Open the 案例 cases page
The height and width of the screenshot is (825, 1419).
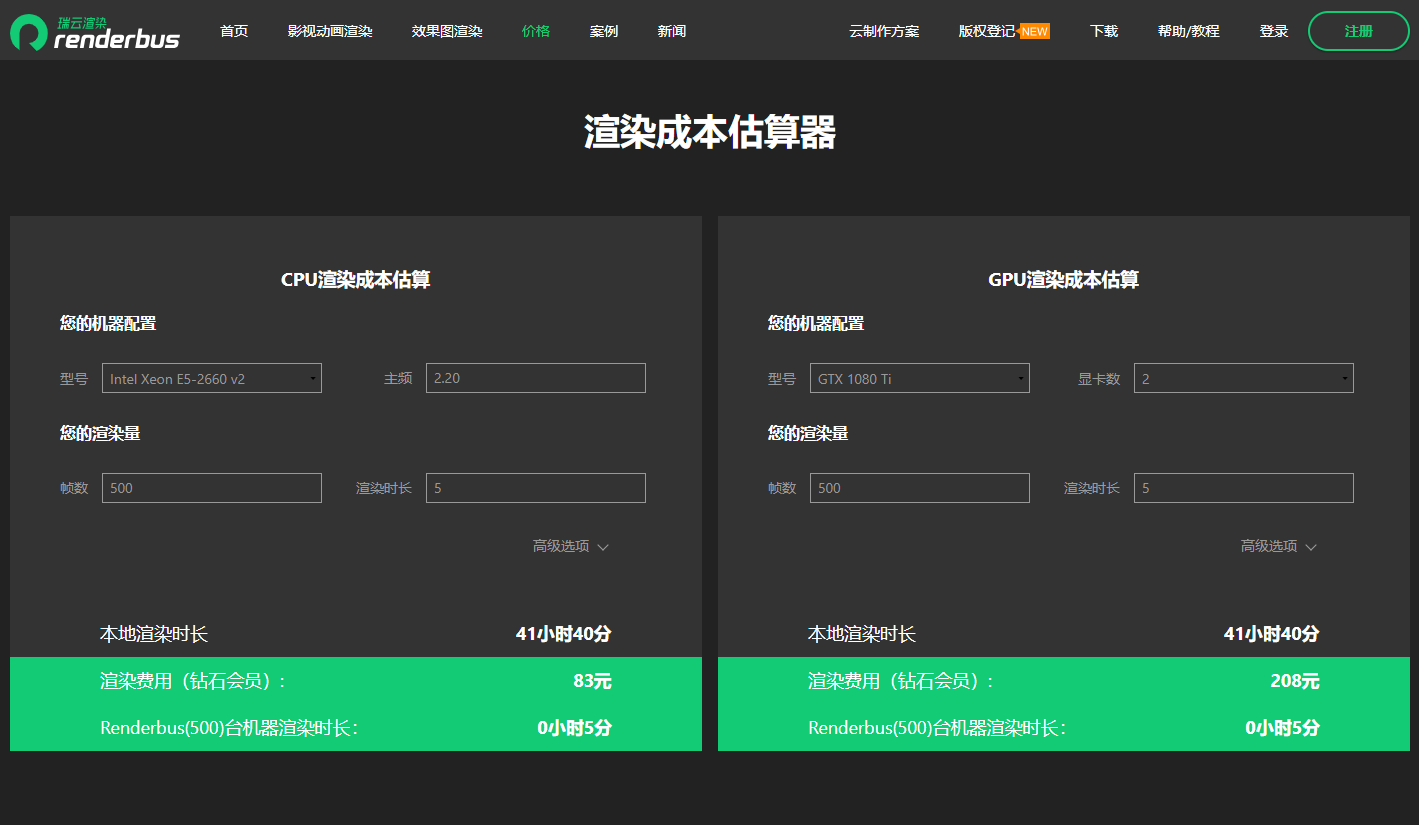coord(604,31)
